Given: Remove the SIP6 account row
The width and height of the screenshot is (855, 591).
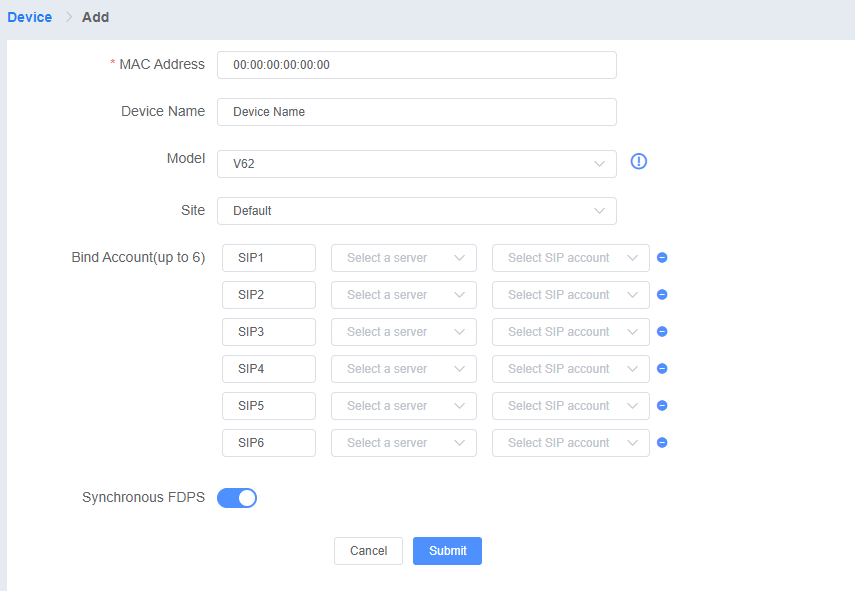Looking at the screenshot, I should [x=662, y=443].
